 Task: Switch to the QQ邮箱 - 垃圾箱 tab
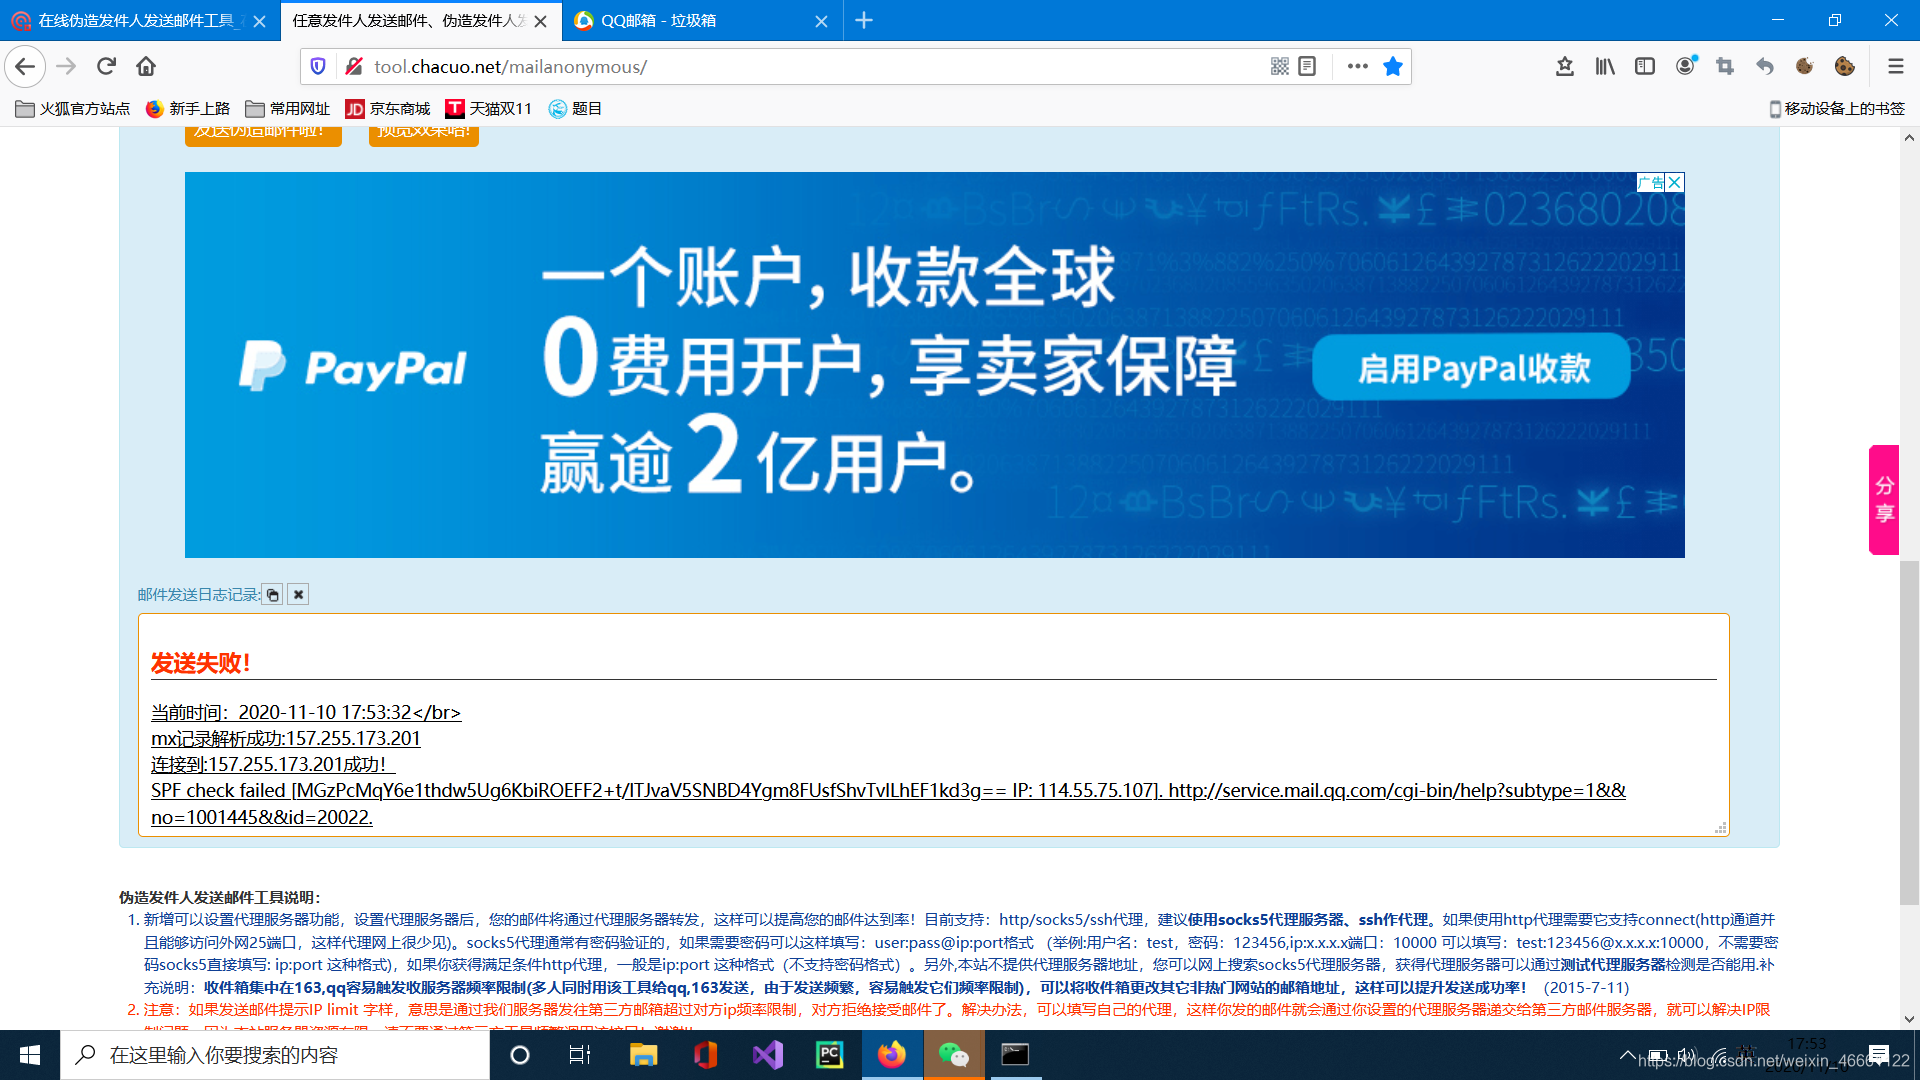point(690,20)
